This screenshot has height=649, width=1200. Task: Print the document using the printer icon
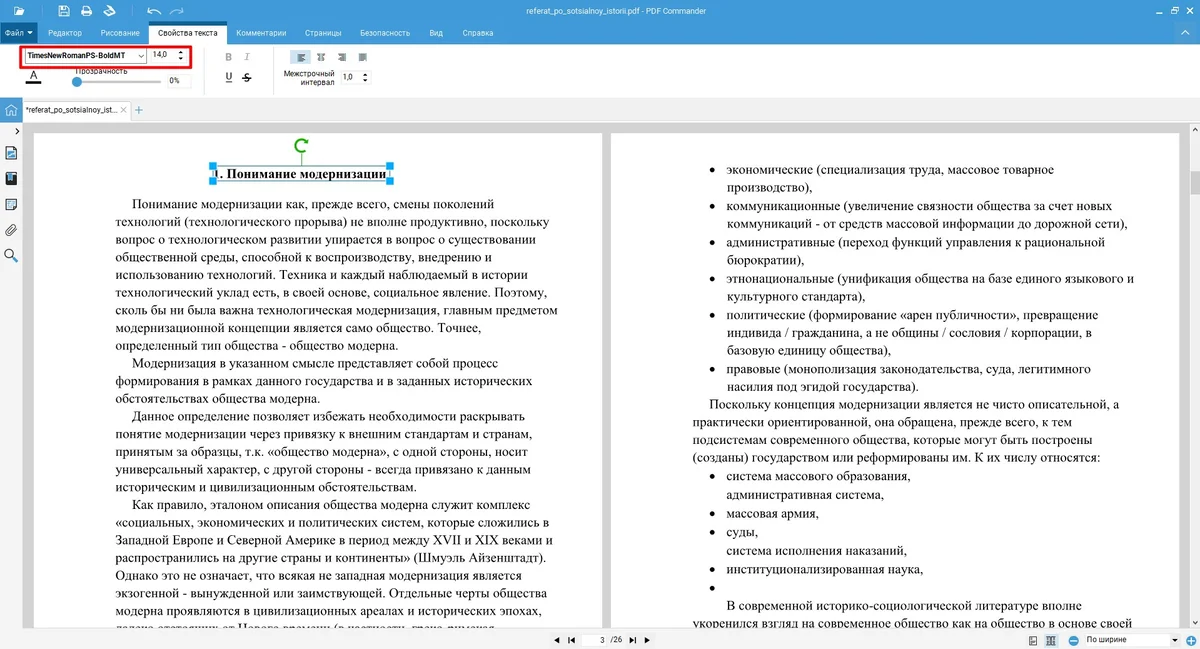point(86,11)
